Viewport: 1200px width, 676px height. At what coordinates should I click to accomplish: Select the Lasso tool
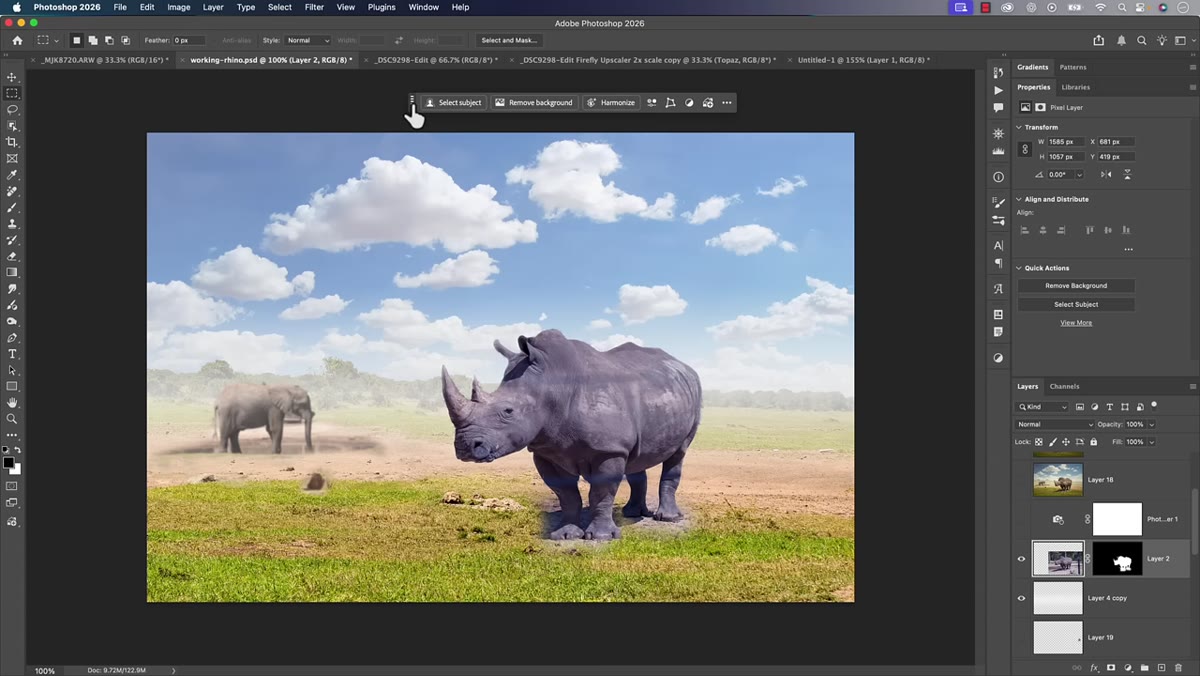(12, 109)
